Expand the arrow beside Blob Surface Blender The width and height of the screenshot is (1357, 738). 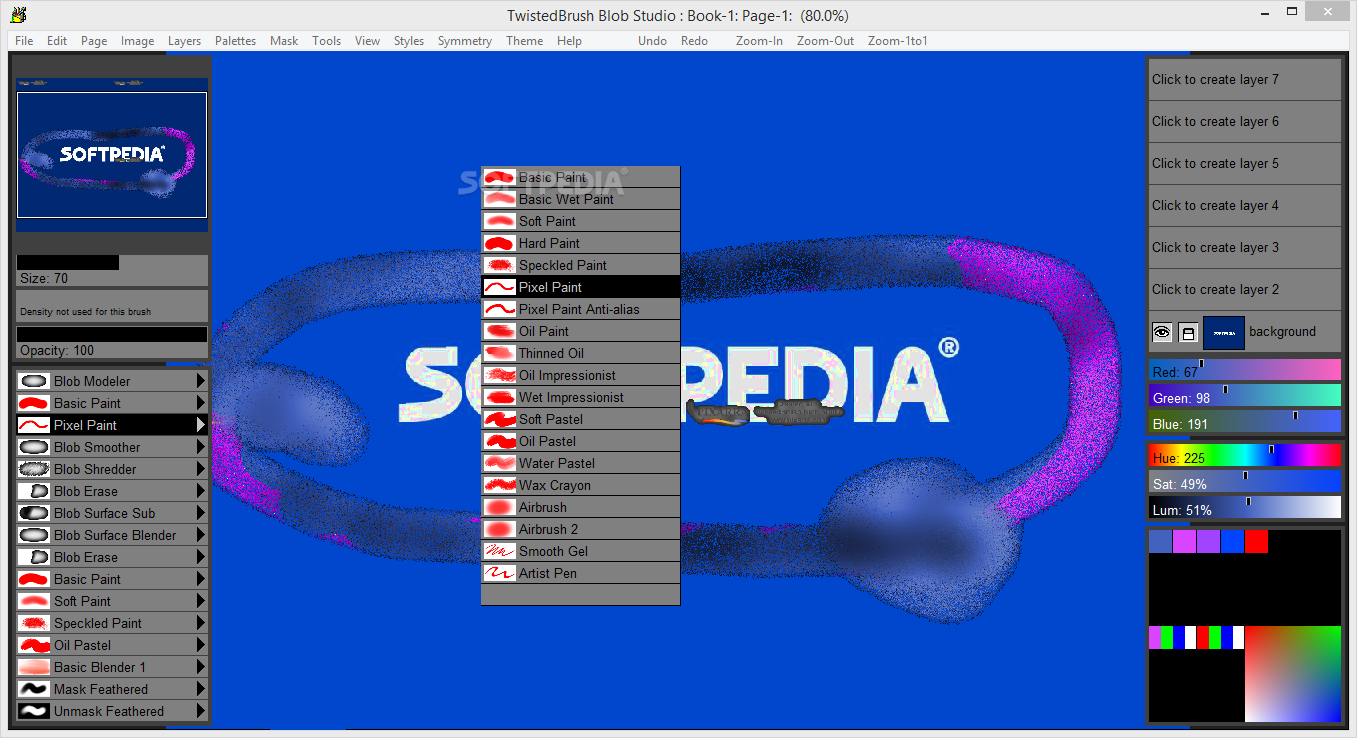pyautogui.click(x=201, y=535)
